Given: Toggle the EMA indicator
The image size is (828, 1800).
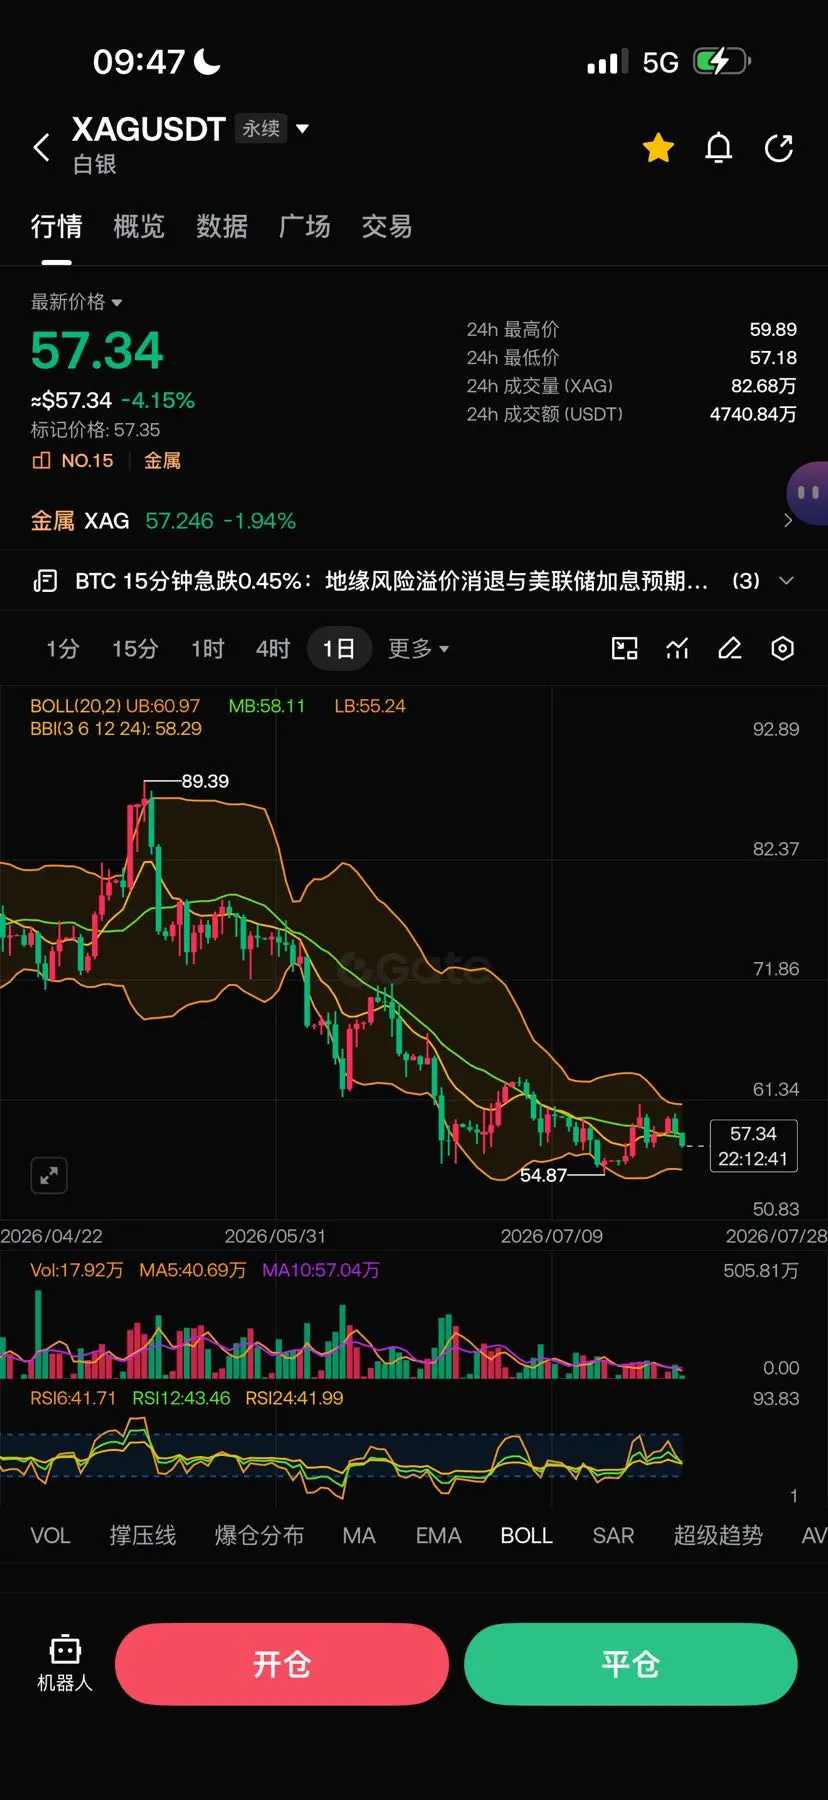Looking at the screenshot, I should pos(438,1536).
